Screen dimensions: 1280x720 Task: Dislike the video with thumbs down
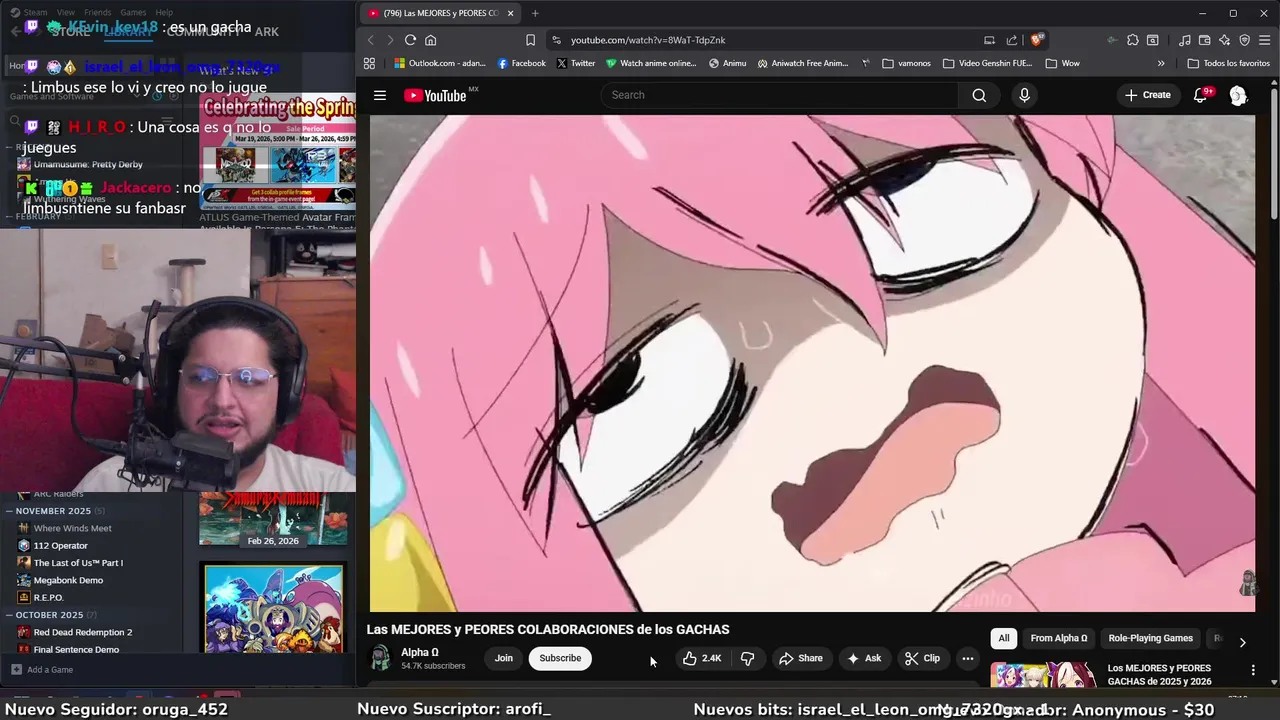click(x=747, y=658)
